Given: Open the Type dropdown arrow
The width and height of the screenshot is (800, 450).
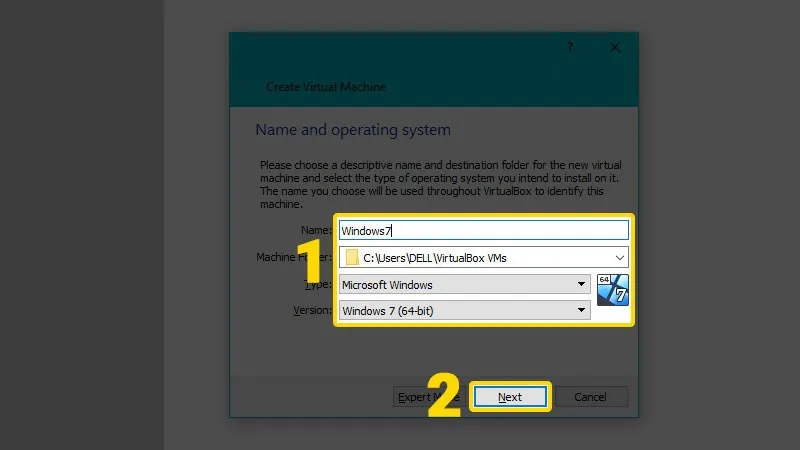Looking at the screenshot, I should coord(581,284).
